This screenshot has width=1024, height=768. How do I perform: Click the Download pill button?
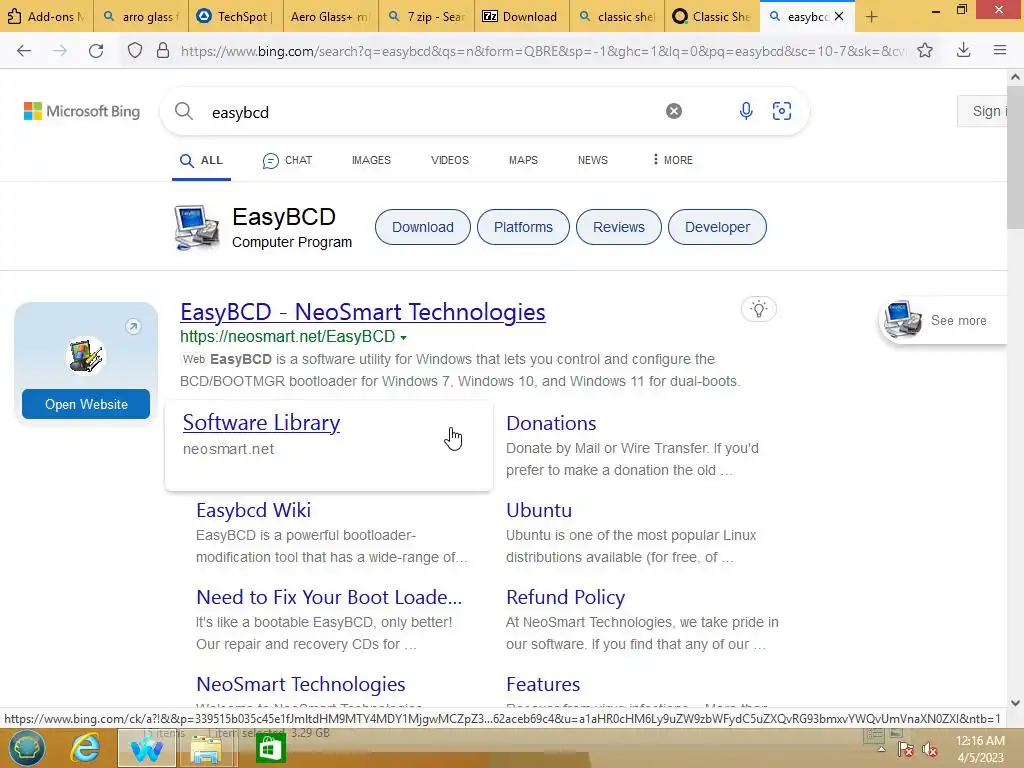coord(423,227)
